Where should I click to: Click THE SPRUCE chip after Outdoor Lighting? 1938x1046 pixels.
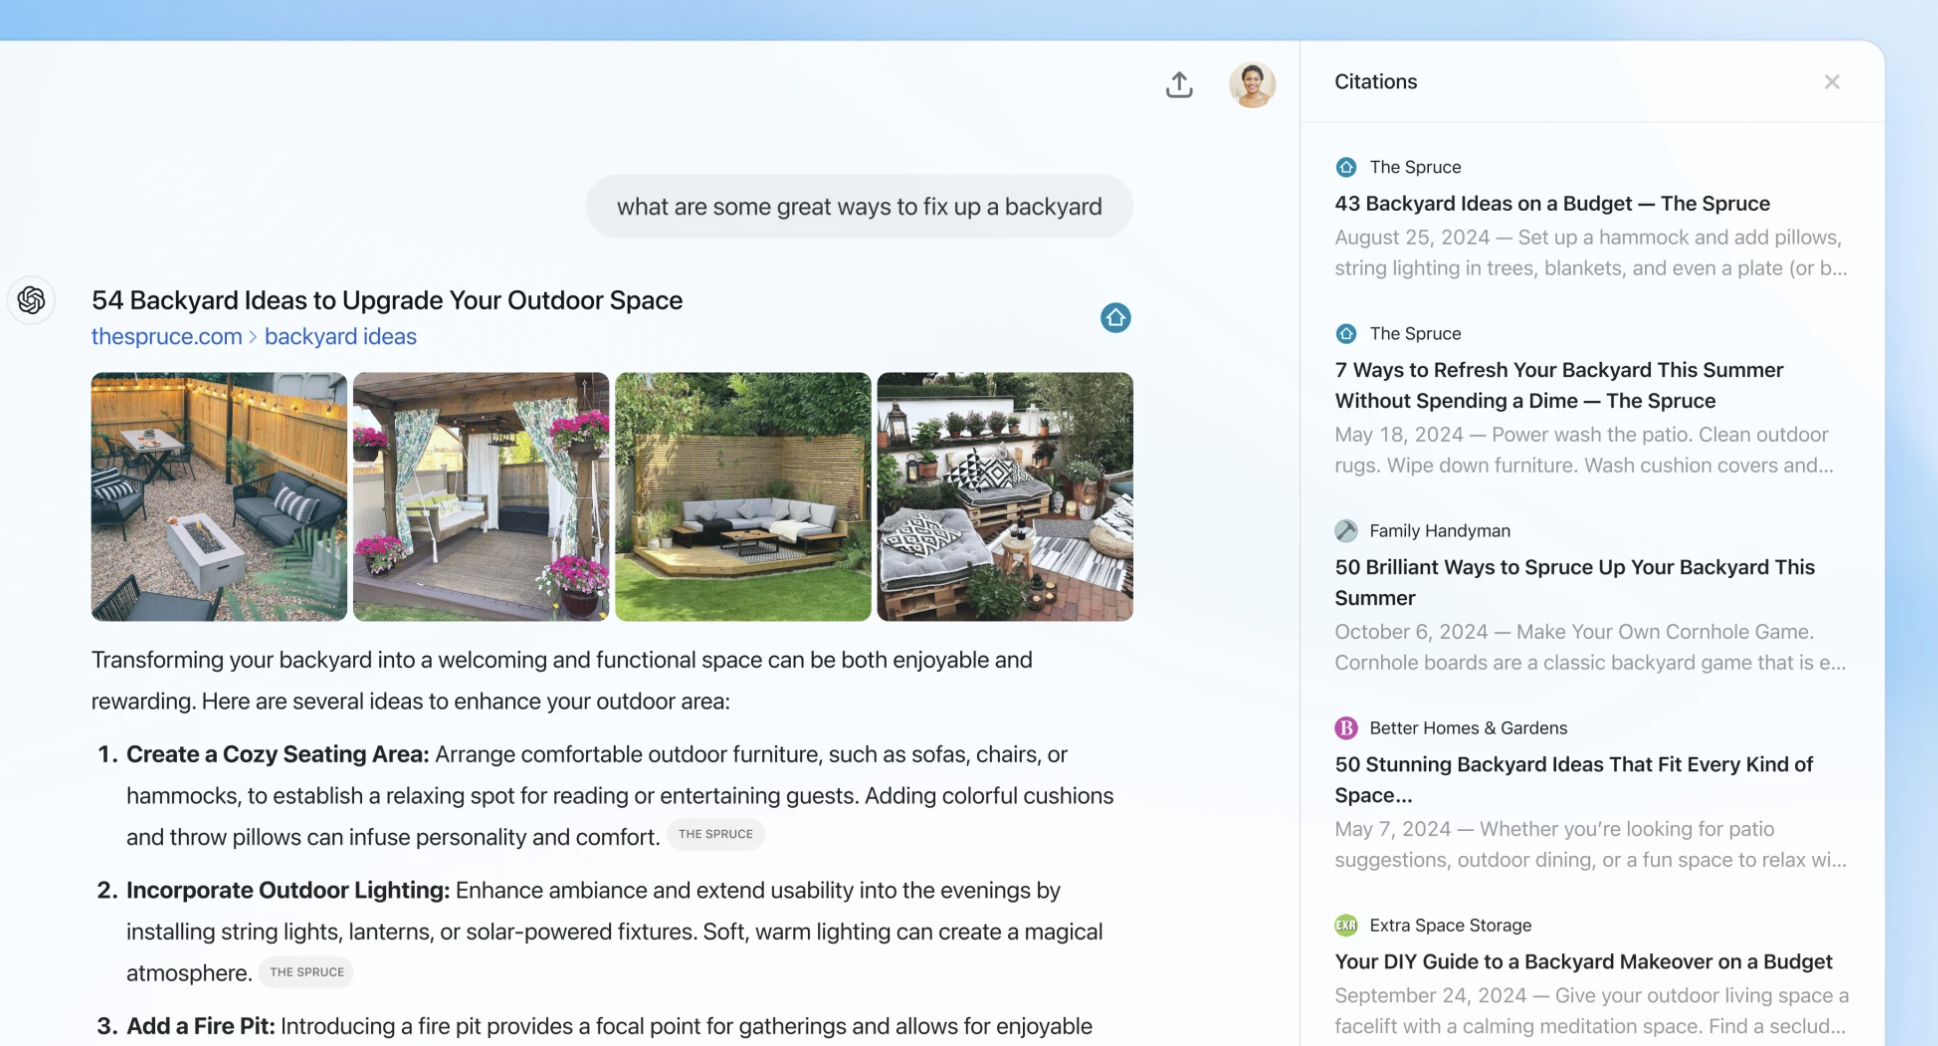tap(306, 972)
